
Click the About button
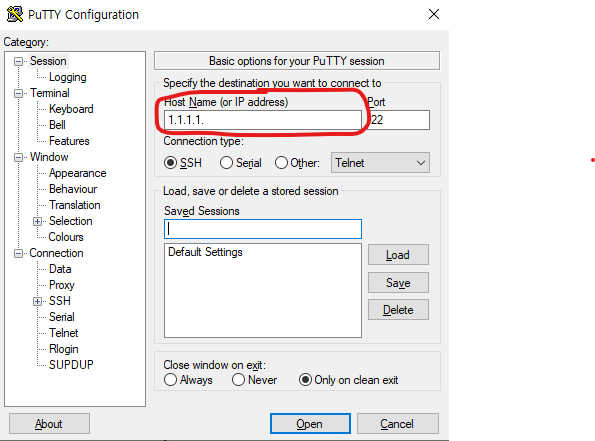49,424
